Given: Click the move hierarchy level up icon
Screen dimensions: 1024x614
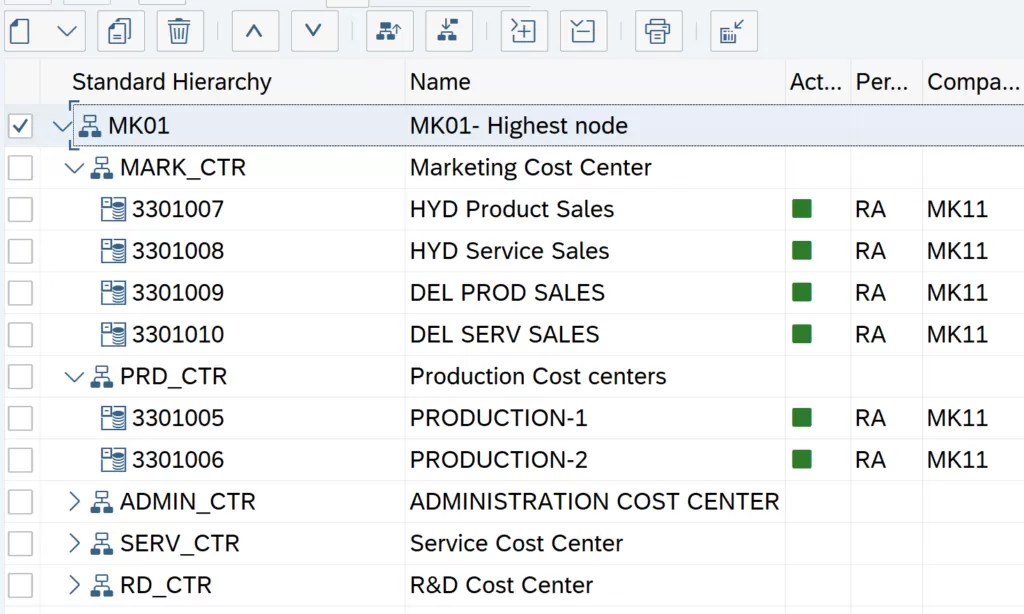Looking at the screenshot, I should [x=389, y=31].
